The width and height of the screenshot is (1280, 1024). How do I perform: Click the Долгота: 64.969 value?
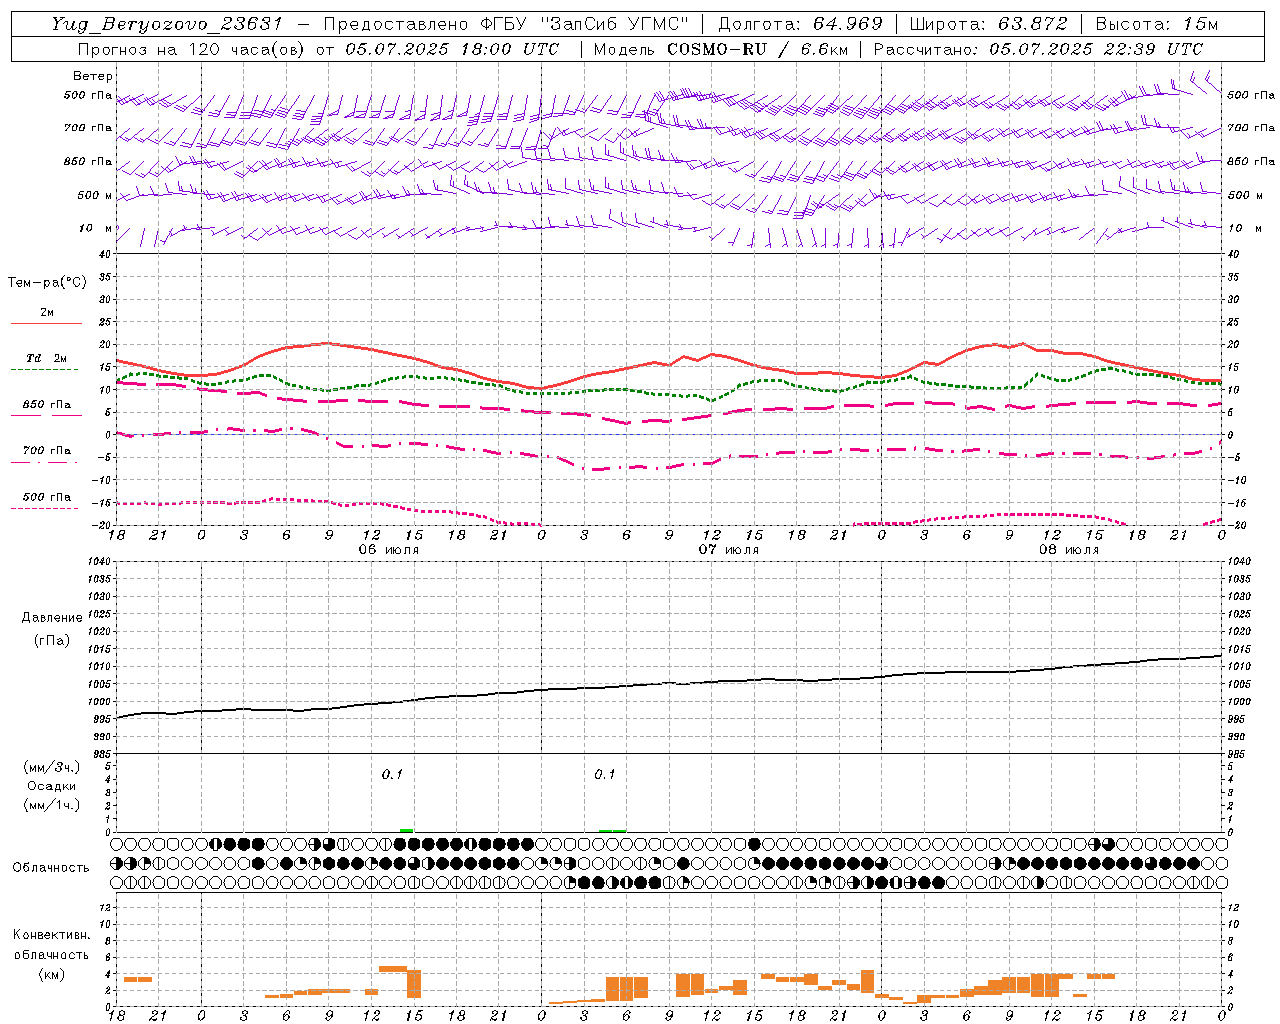point(800,24)
